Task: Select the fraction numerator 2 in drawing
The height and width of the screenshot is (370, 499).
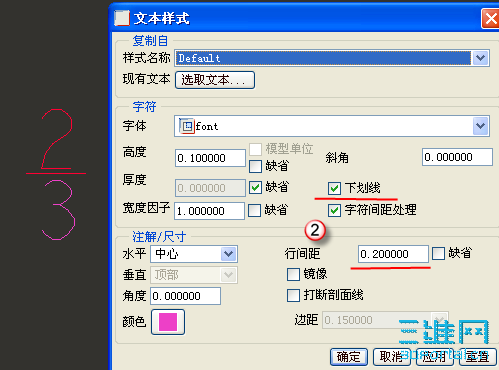Action: pos(57,139)
